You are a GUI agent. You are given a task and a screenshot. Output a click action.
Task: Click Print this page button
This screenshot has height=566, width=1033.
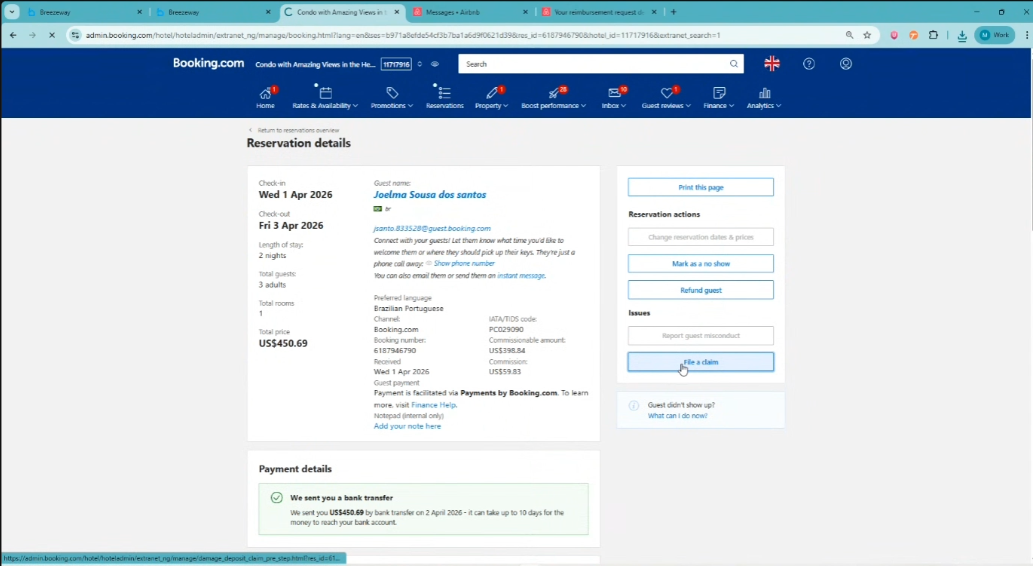(x=700, y=187)
